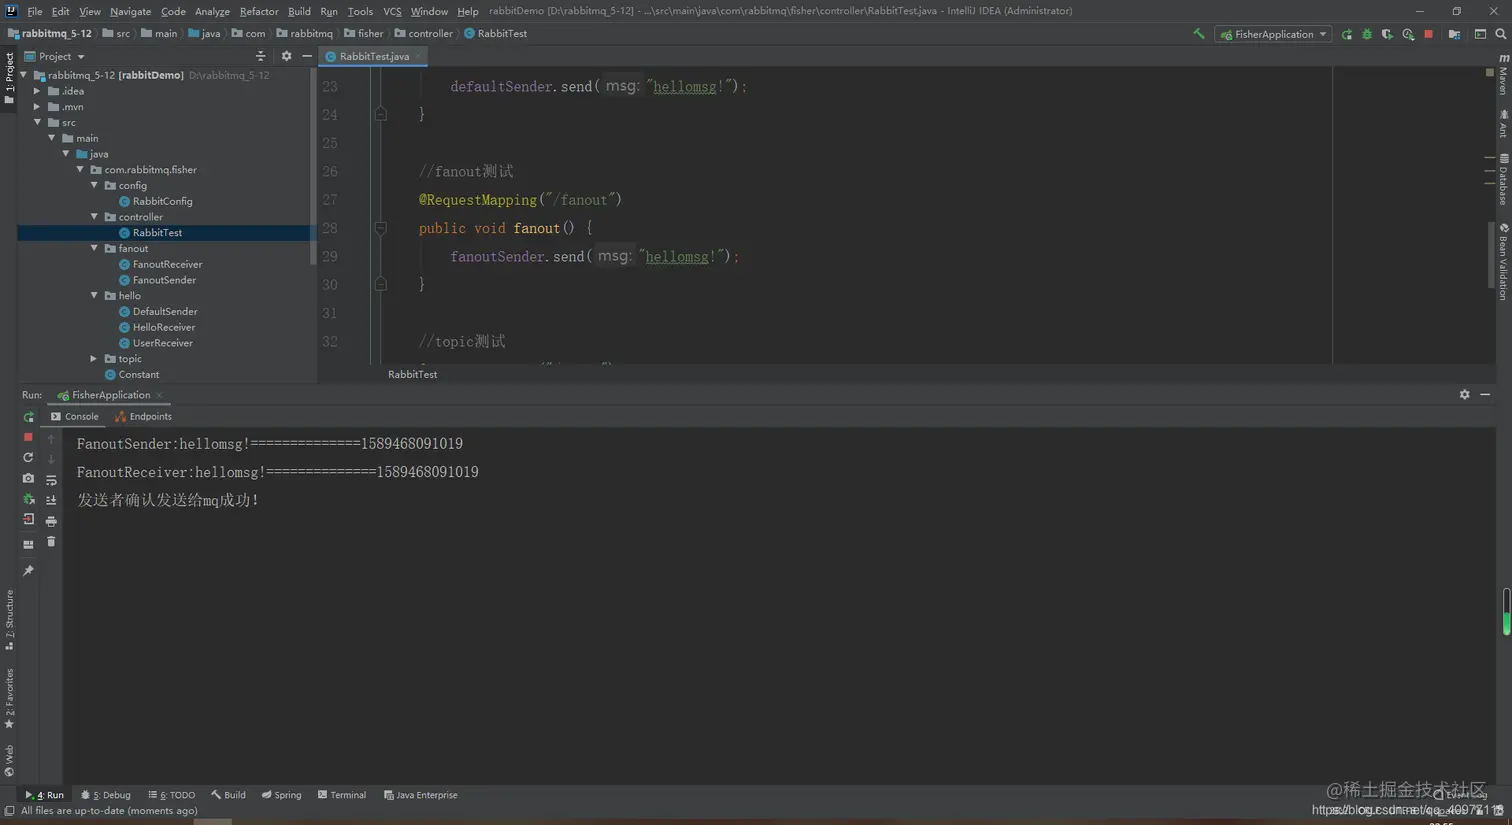Viewport: 1512px width, 825px height.
Task: Hide the Run tool window
Action: click(1485, 395)
